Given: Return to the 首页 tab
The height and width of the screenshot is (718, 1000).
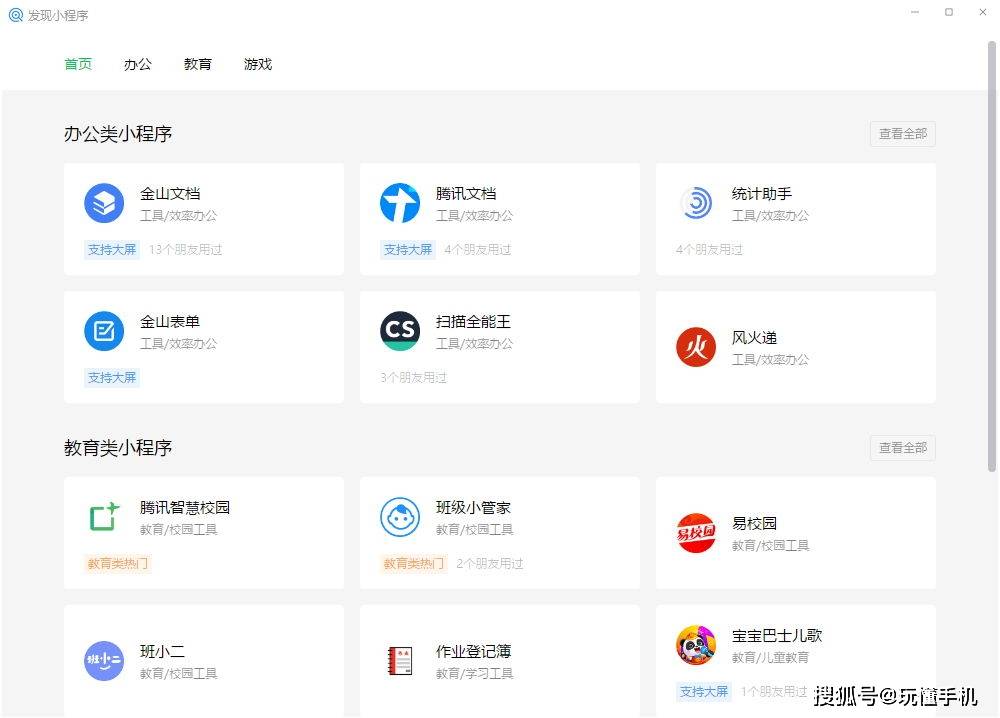Looking at the screenshot, I should tap(78, 64).
